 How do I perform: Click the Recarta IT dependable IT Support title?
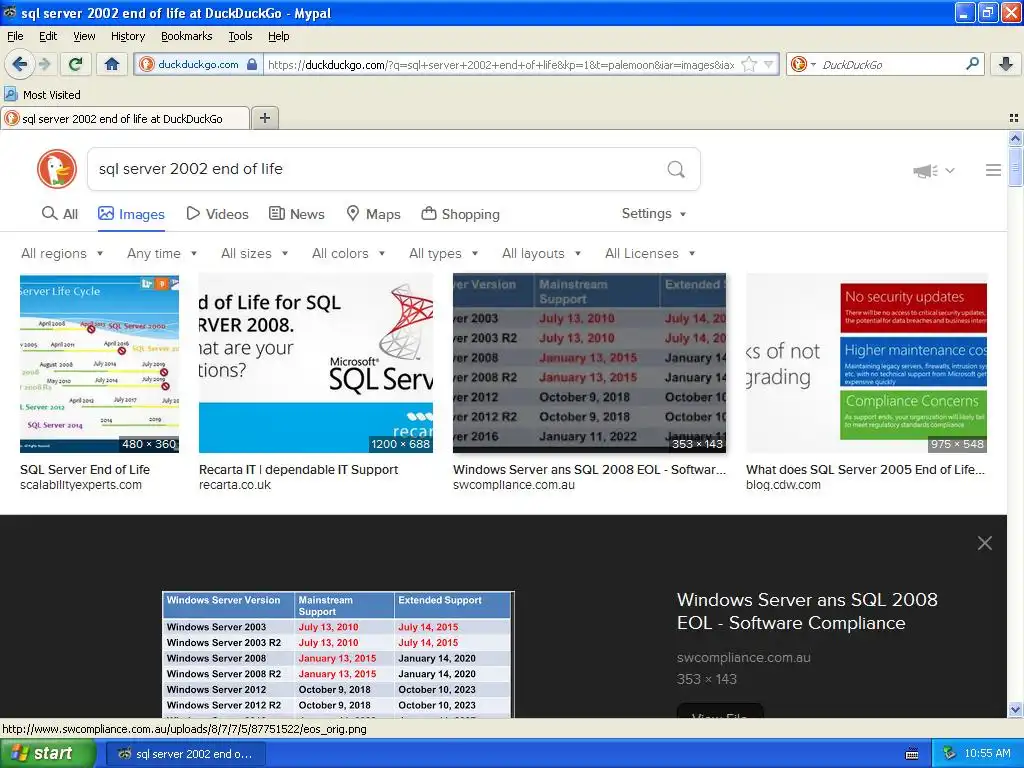pos(298,470)
